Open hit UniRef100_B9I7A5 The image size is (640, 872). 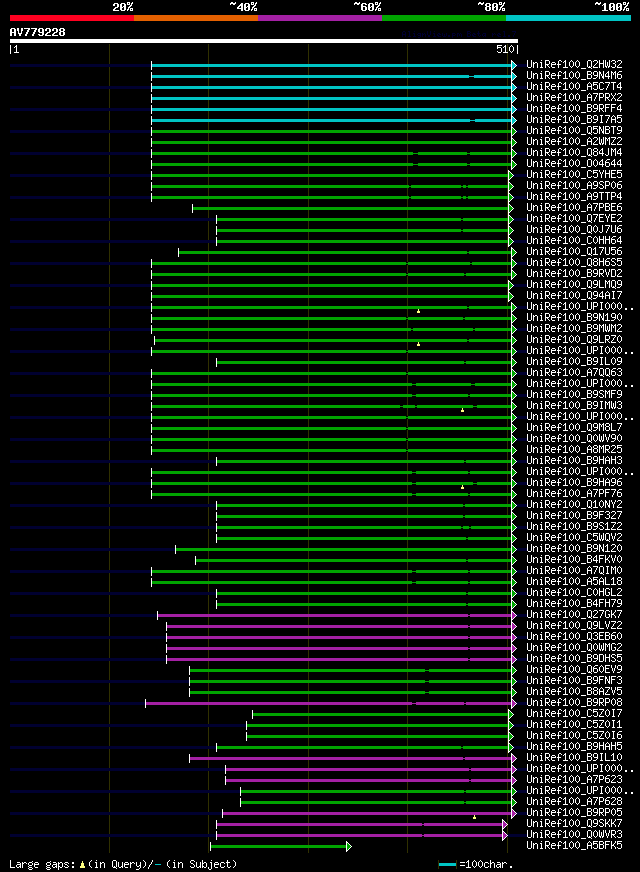point(574,120)
